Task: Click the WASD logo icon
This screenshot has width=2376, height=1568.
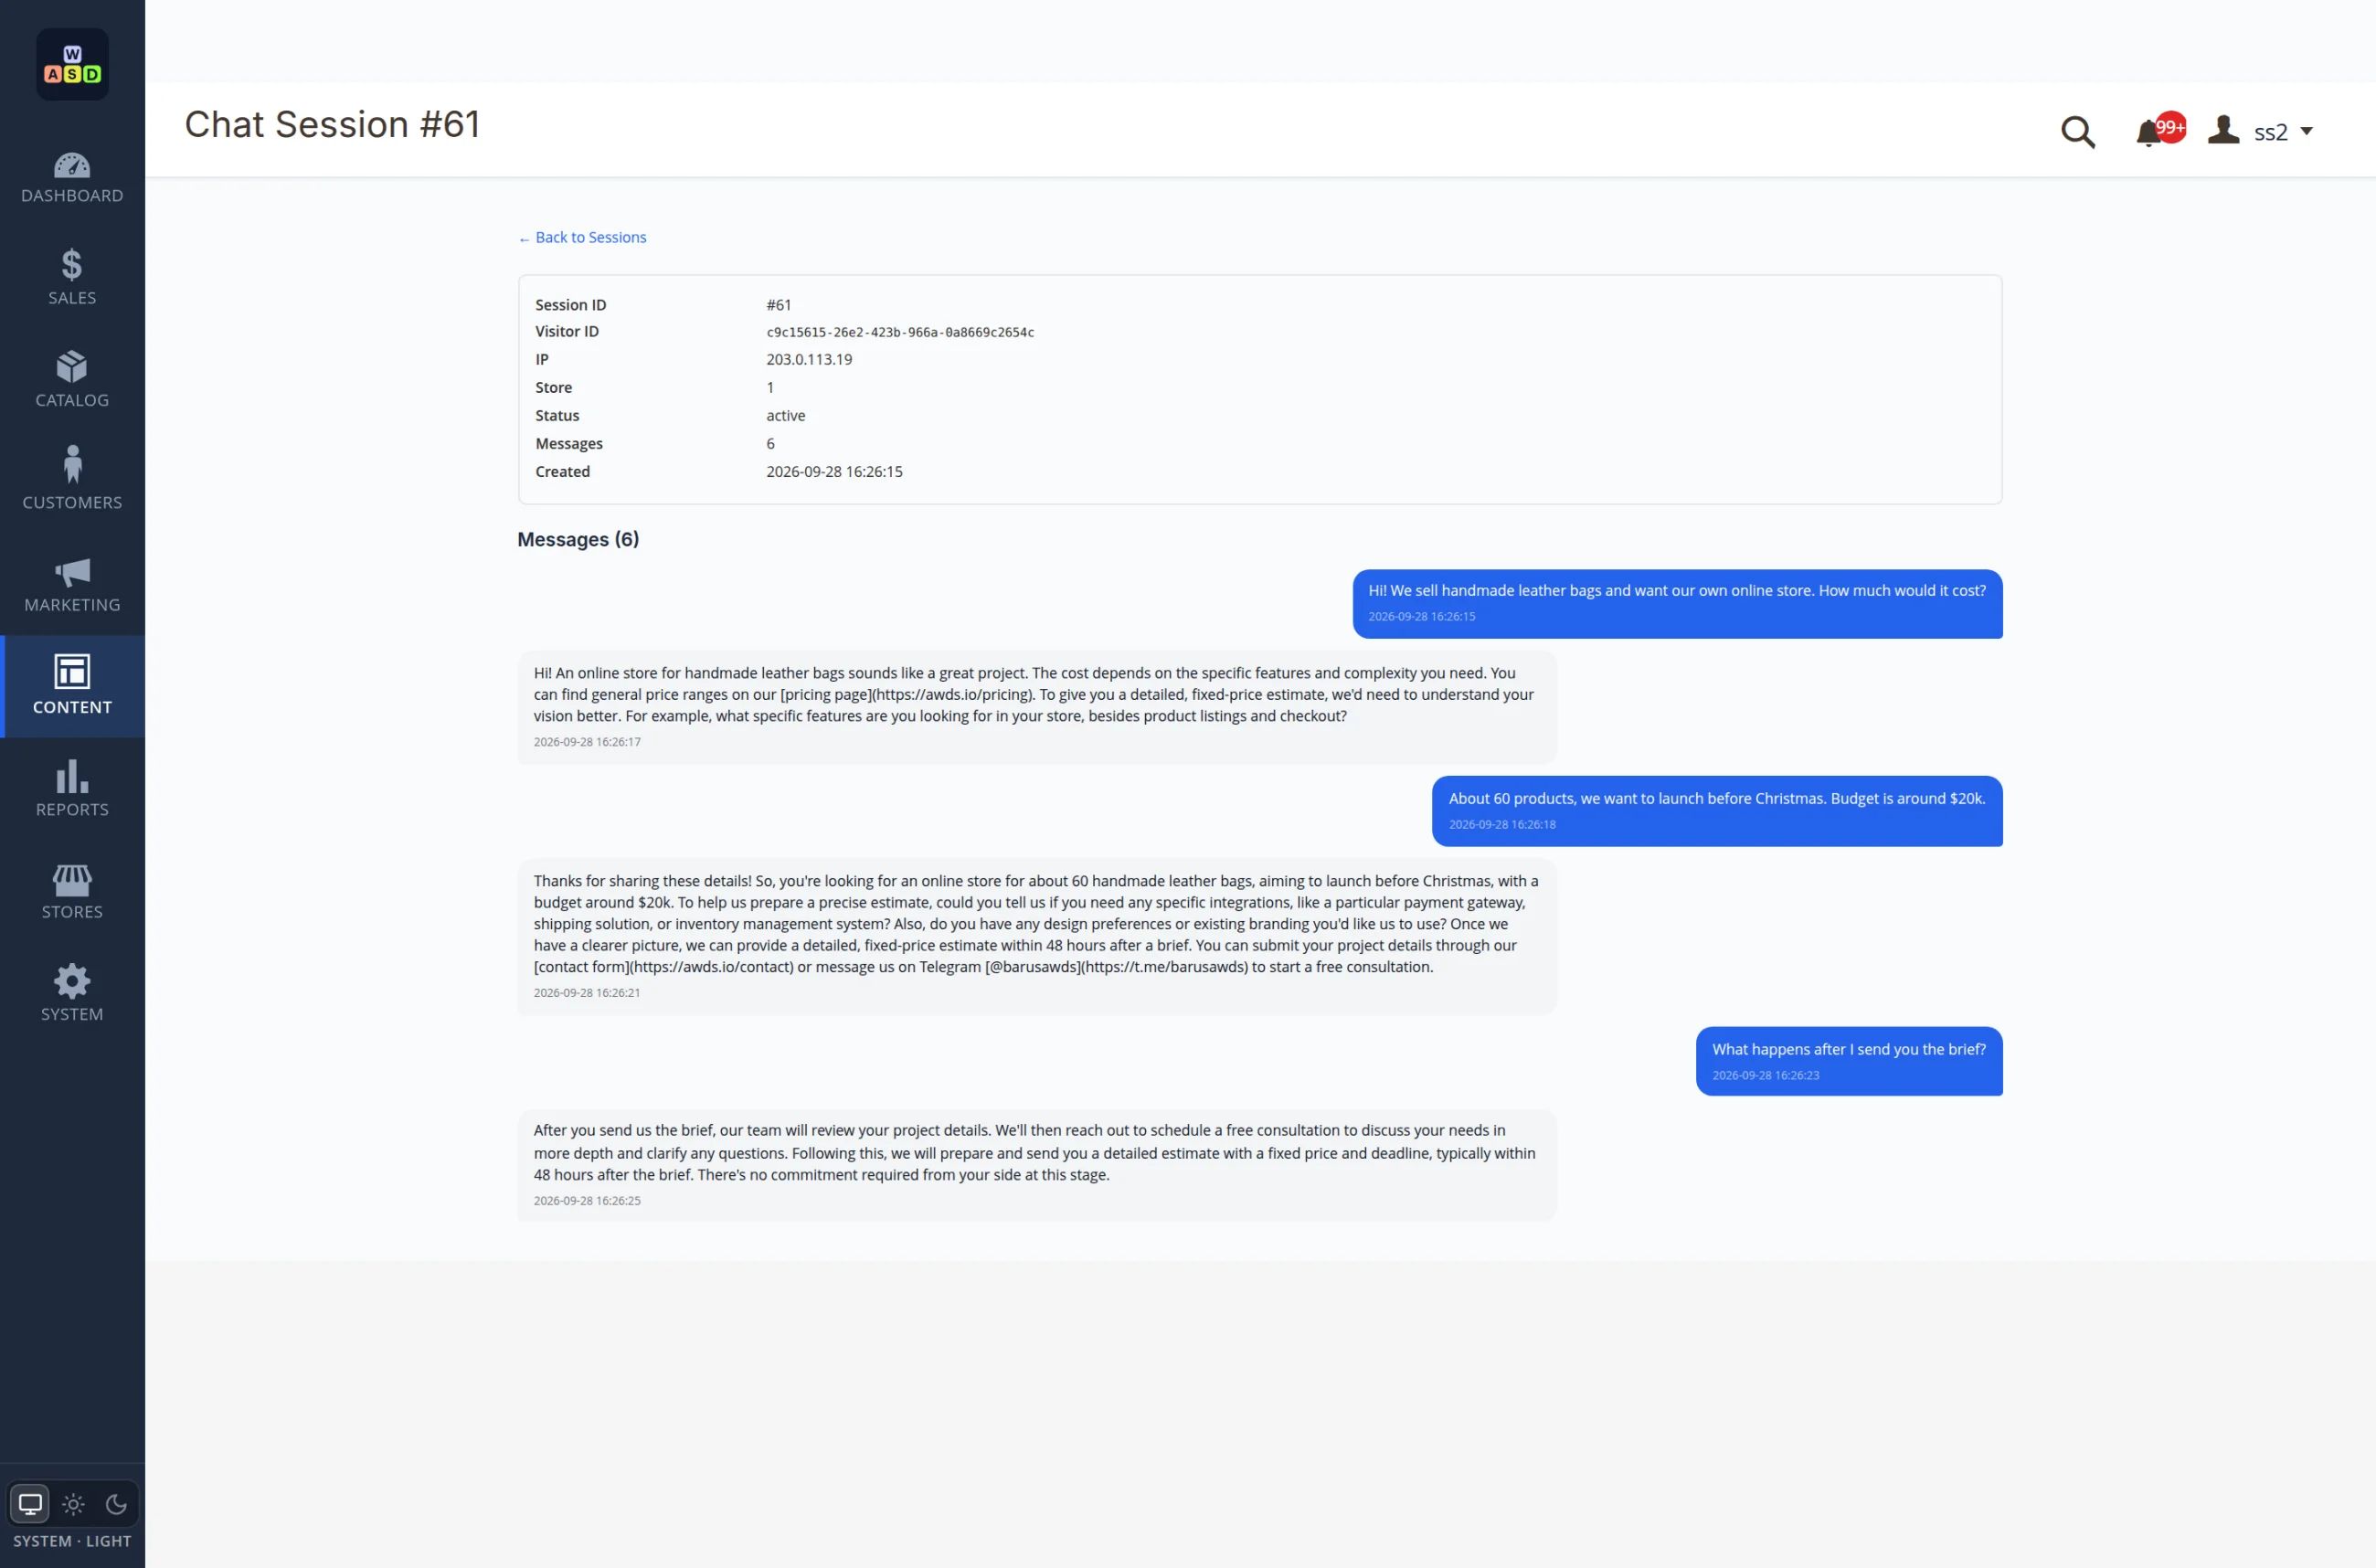Action: pos(72,64)
